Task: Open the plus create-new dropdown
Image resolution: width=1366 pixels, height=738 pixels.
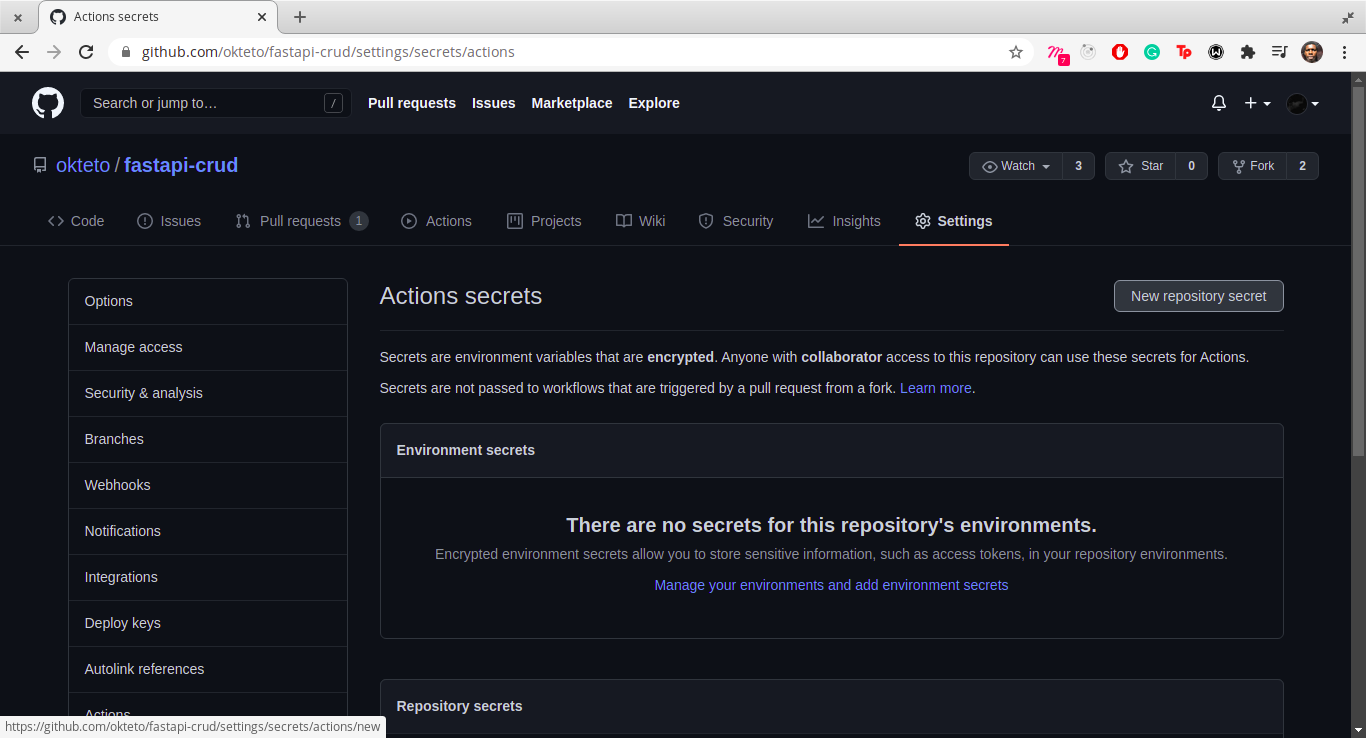Action: pyautogui.click(x=1257, y=103)
